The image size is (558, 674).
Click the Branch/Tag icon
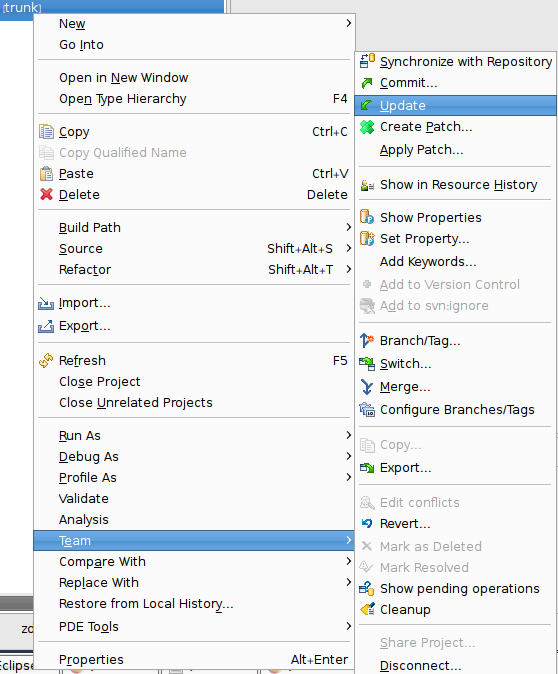coord(367,340)
